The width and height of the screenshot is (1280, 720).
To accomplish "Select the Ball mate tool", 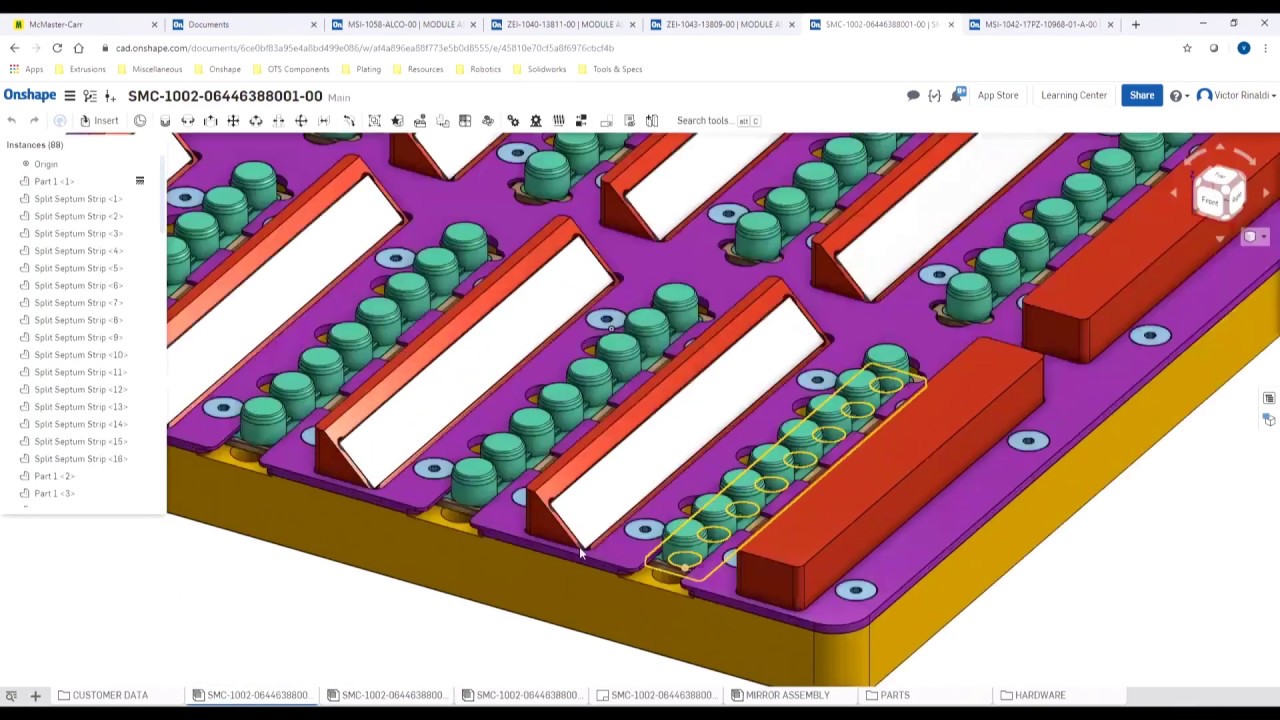I will tap(301, 121).
